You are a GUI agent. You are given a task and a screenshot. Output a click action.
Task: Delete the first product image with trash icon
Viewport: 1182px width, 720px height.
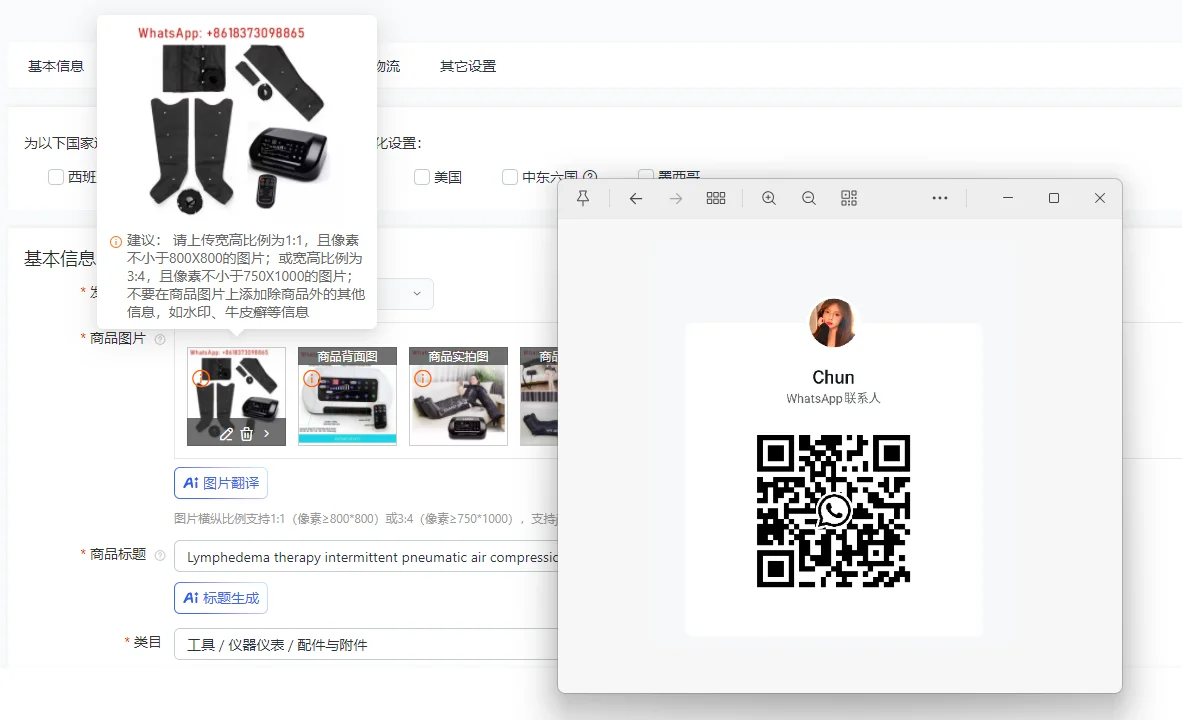247,434
